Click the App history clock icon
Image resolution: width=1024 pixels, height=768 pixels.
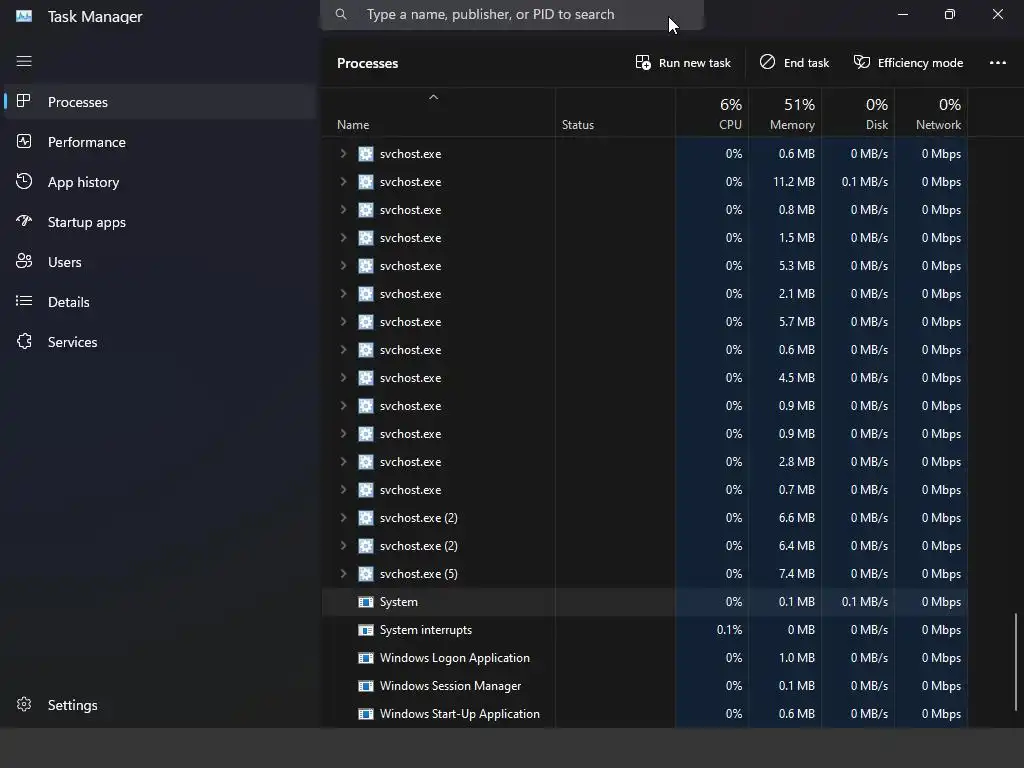point(24,182)
